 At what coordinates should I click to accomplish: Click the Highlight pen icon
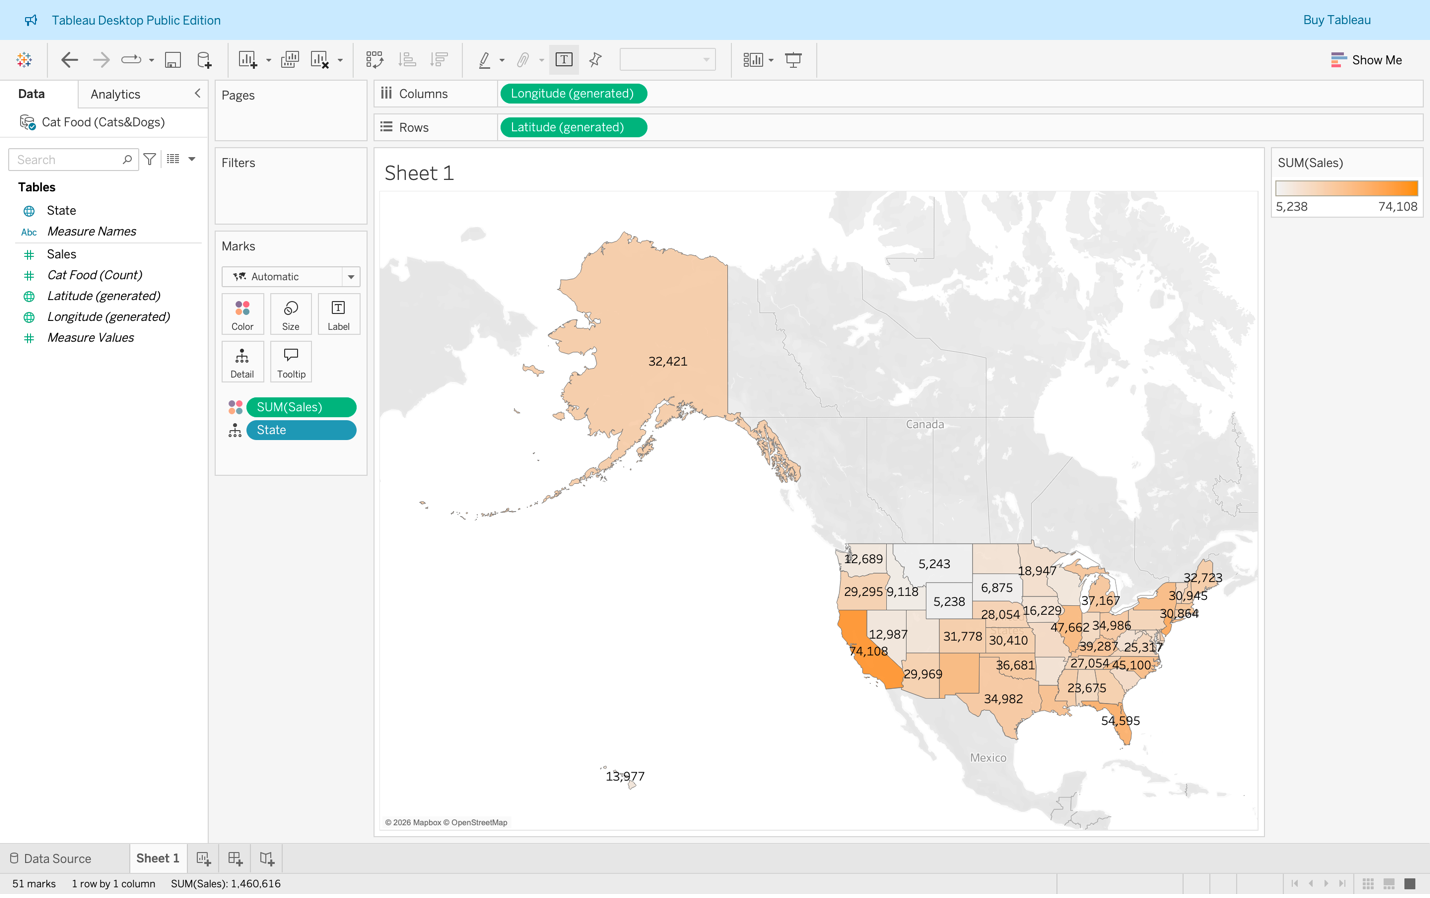485,60
